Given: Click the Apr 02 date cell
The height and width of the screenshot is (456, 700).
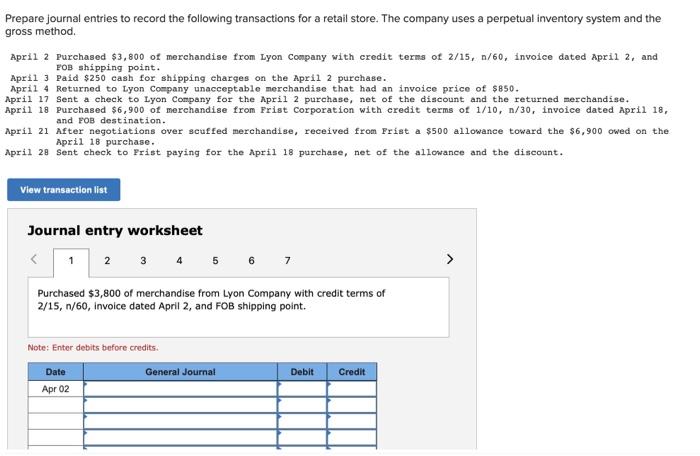Looking at the screenshot, I should 55,389.
